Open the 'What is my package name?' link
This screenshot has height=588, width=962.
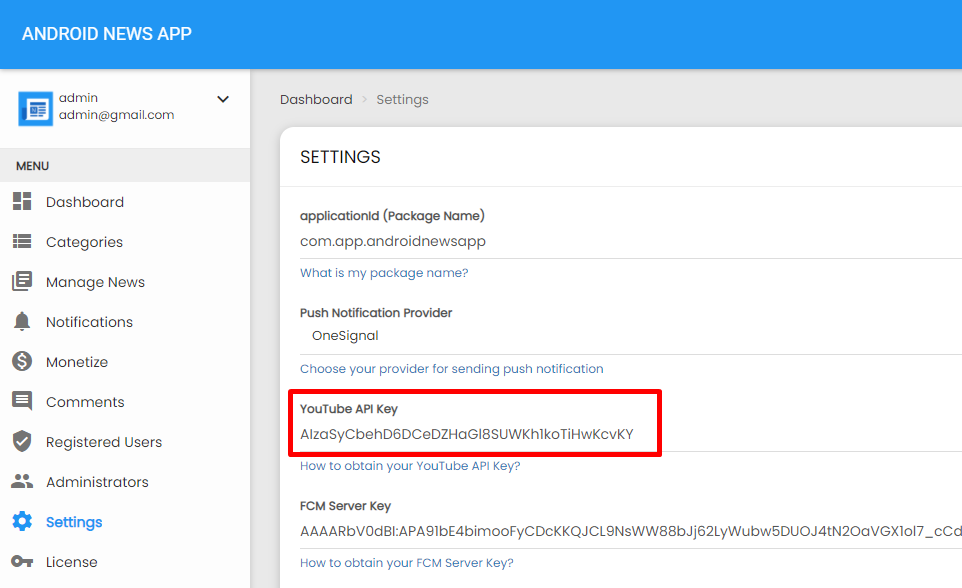pos(384,273)
